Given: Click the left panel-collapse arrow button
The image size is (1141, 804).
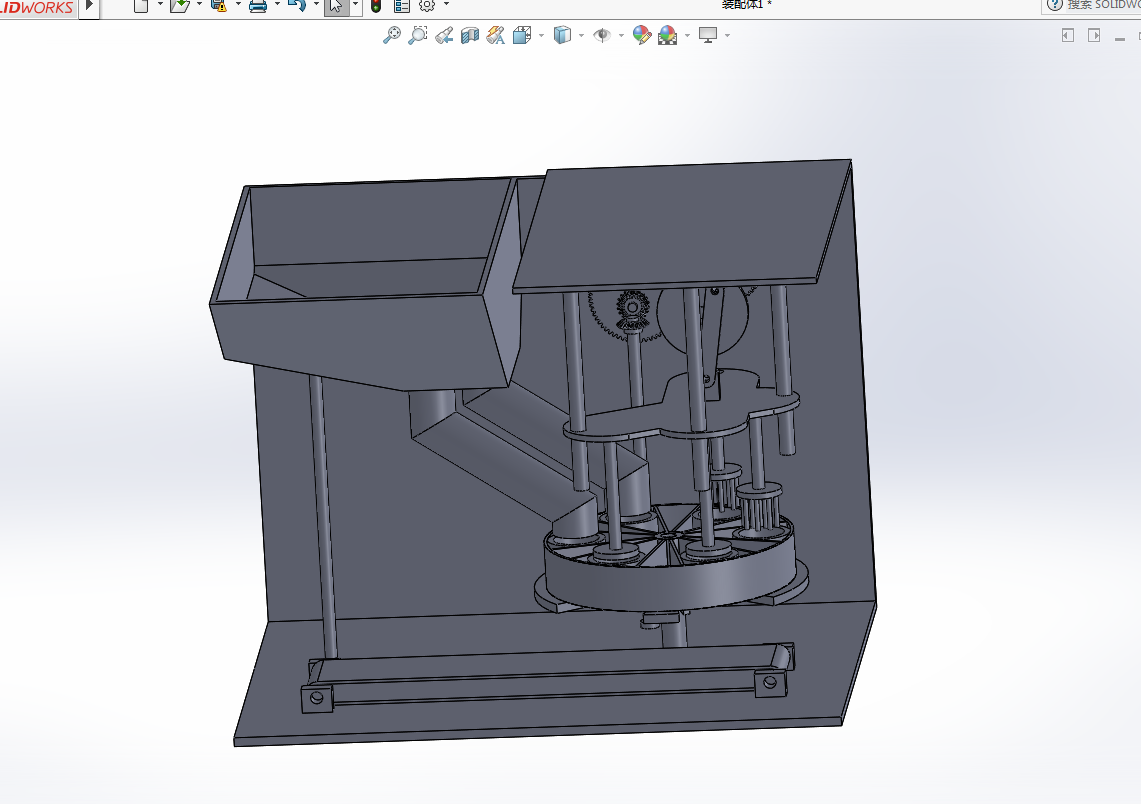Looking at the screenshot, I should click(x=1068, y=35).
